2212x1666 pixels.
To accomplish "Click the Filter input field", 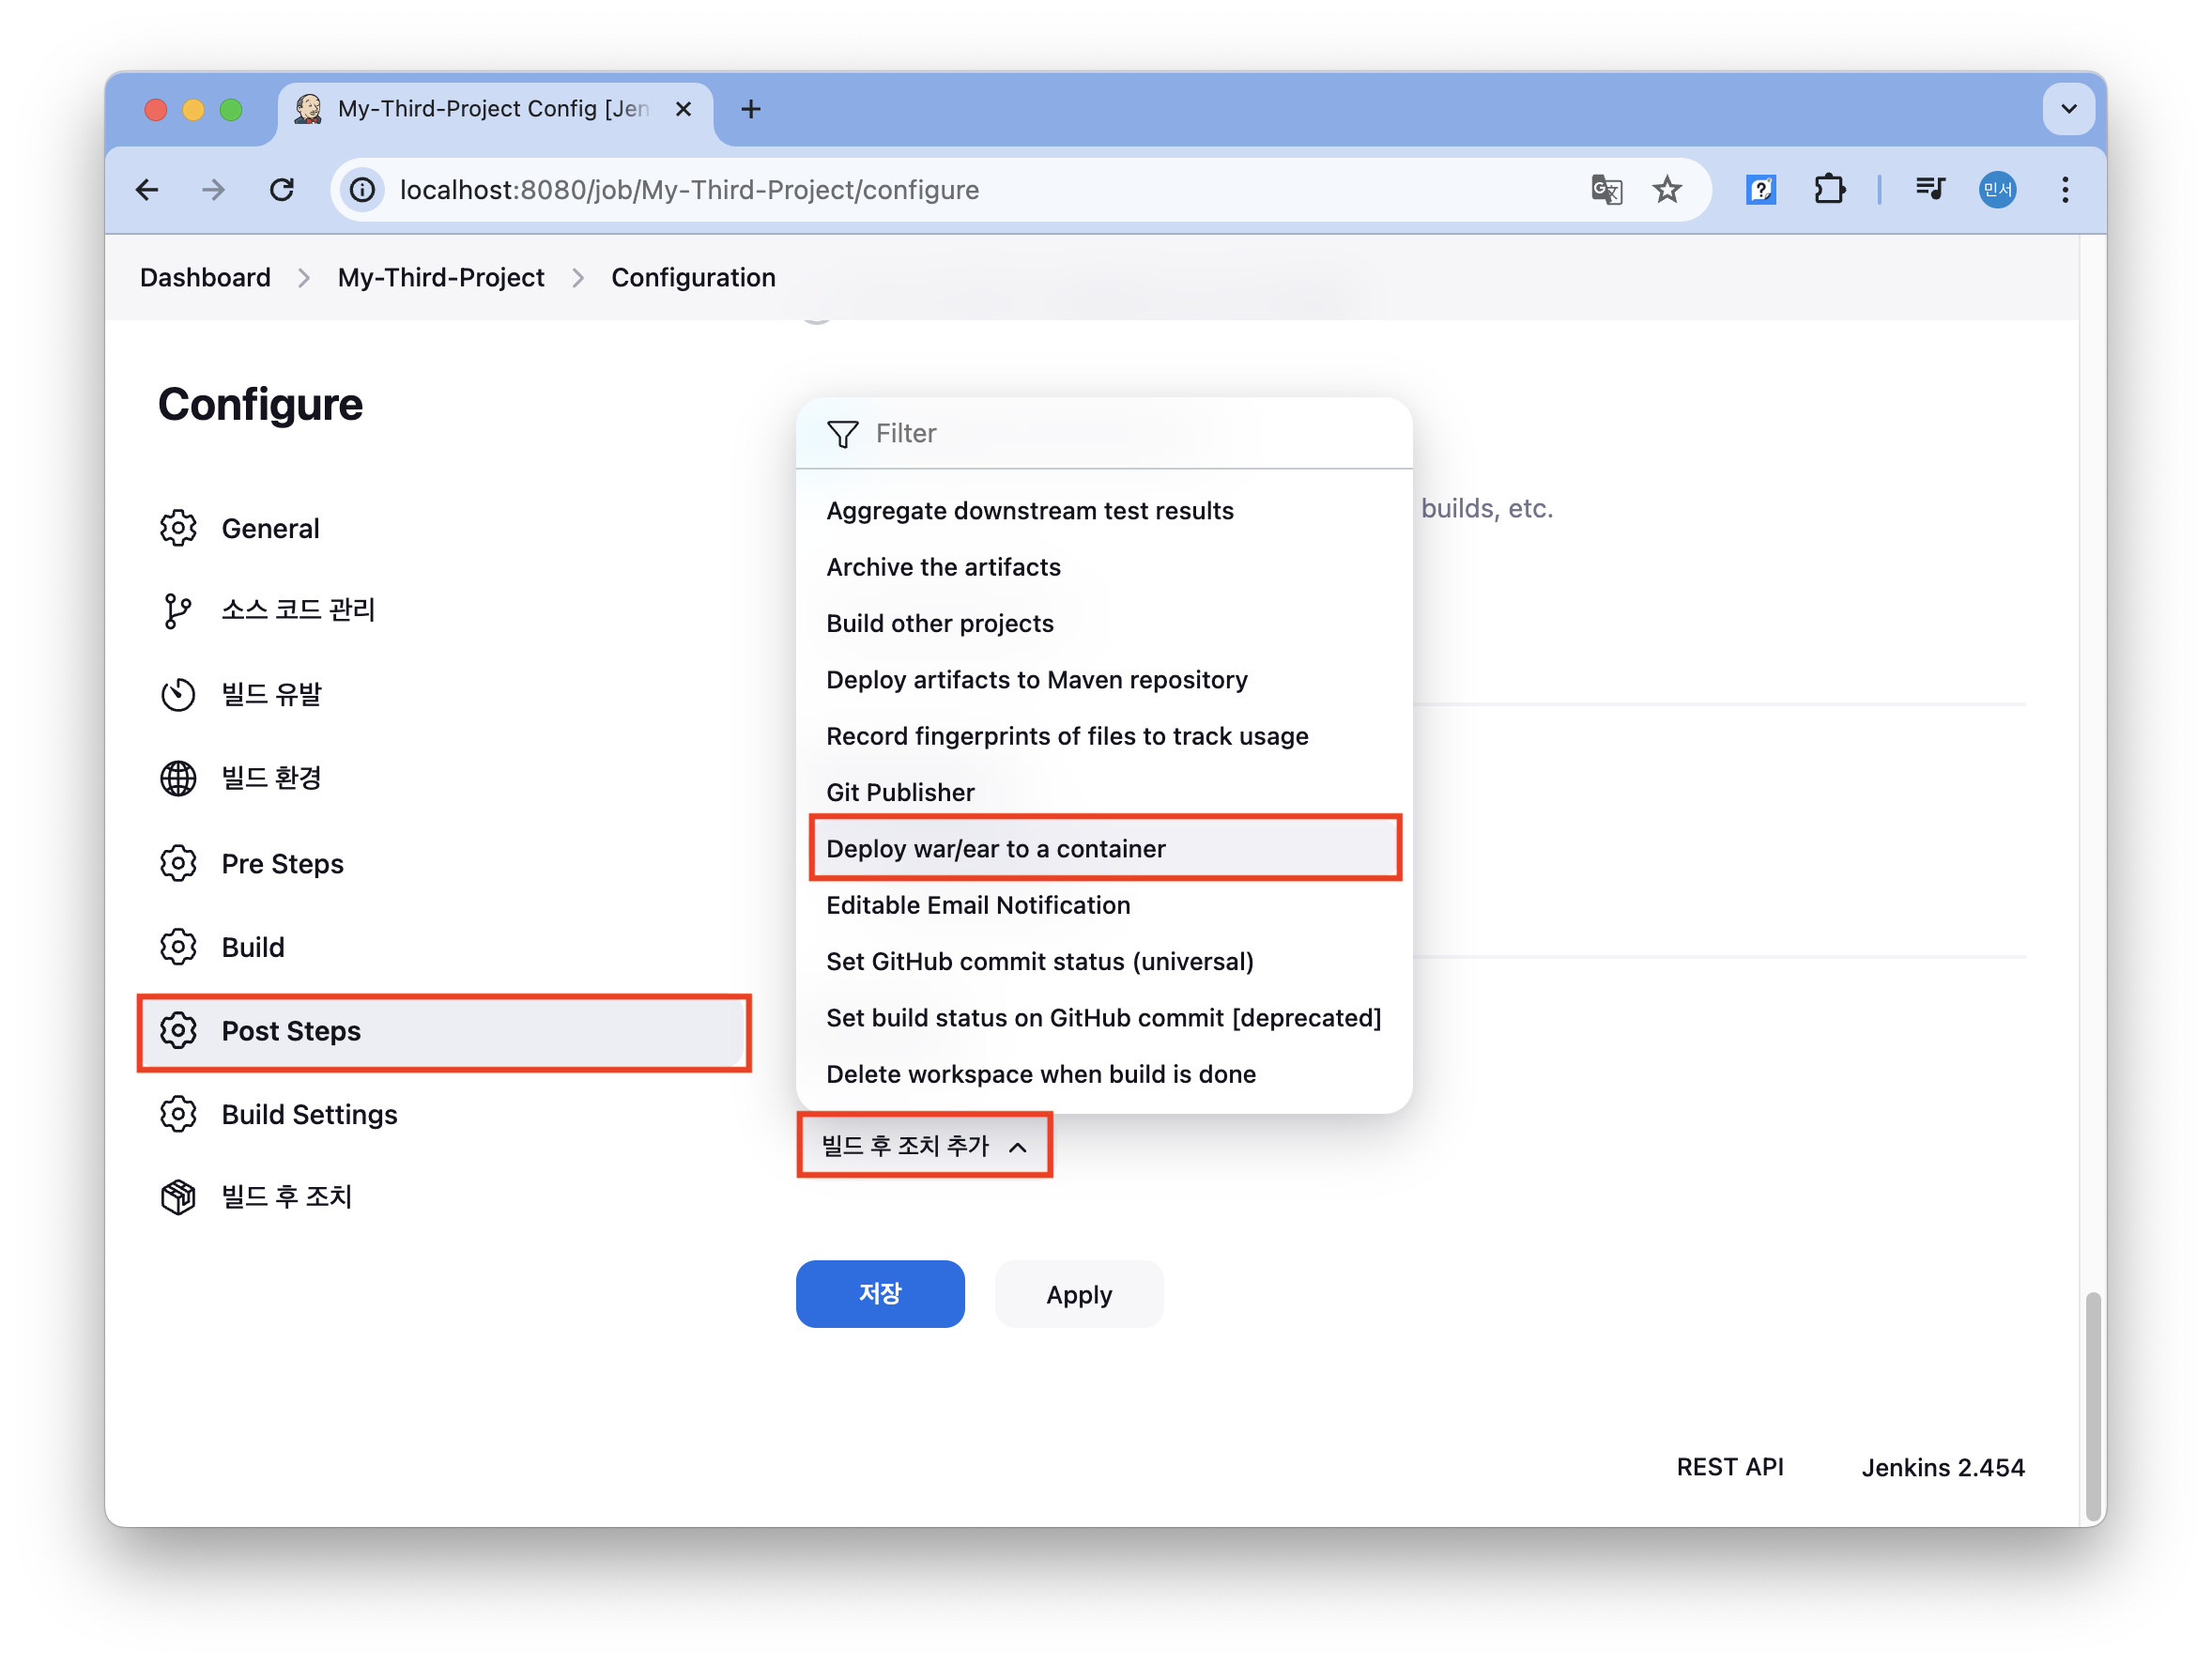I will coord(1120,433).
